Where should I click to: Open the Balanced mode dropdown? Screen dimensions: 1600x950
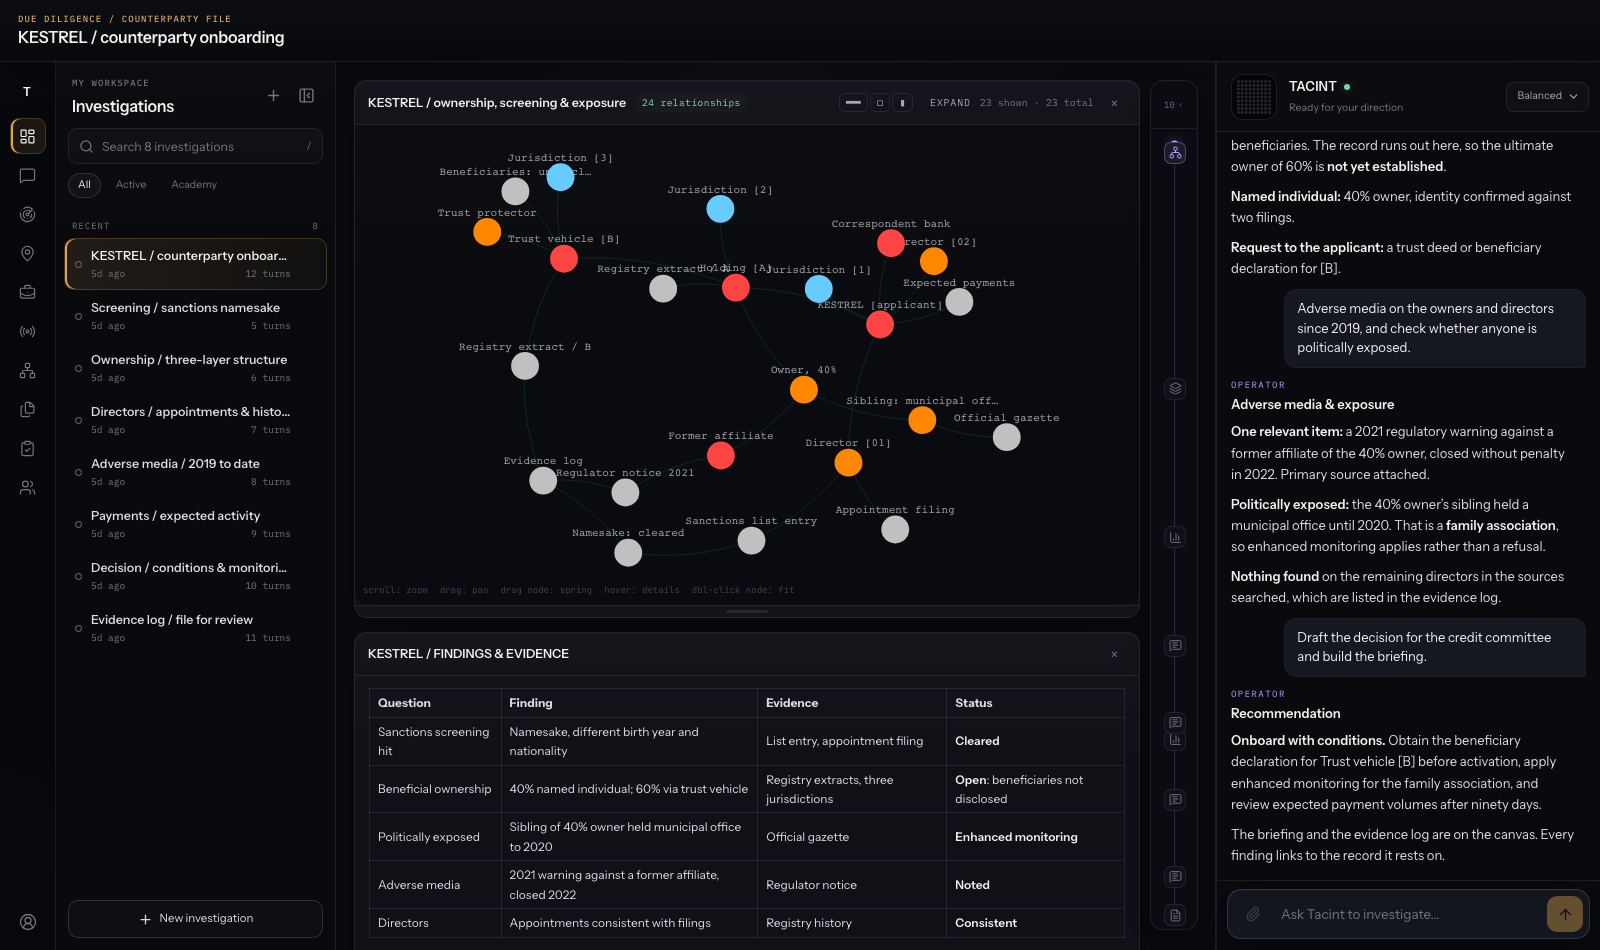(x=1547, y=96)
